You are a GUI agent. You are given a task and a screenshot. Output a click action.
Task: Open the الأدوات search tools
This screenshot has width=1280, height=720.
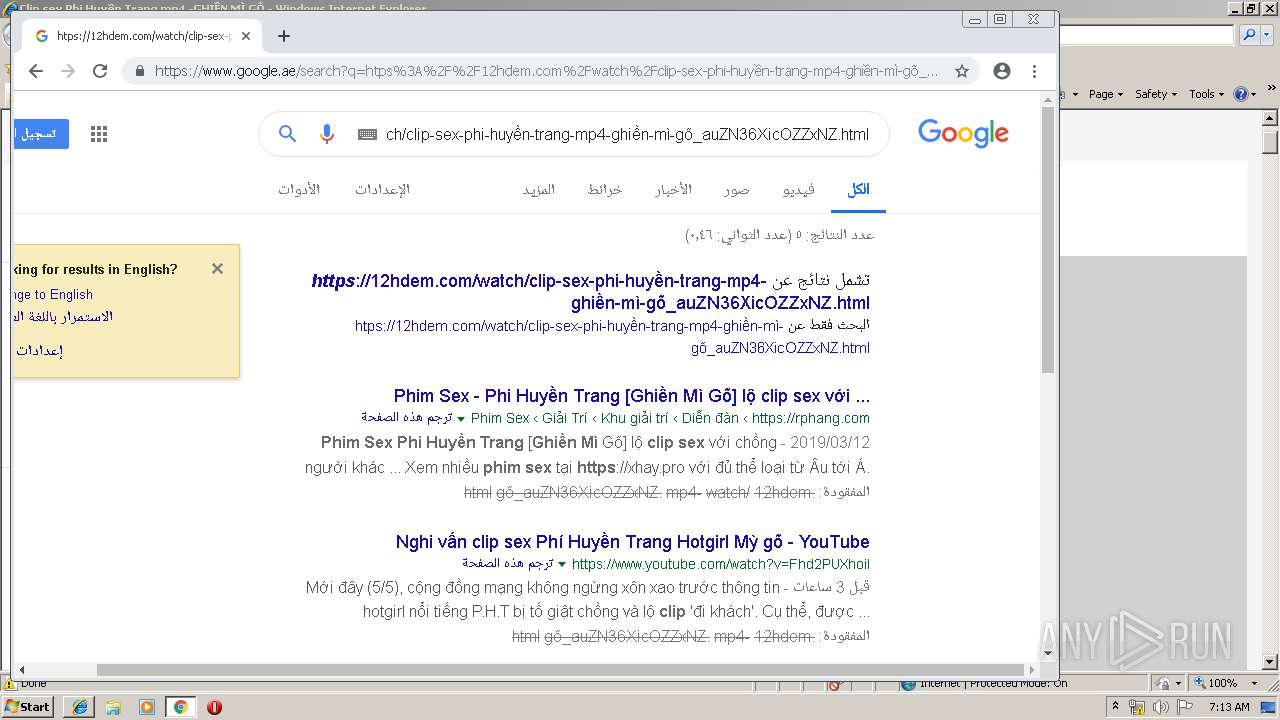299,189
